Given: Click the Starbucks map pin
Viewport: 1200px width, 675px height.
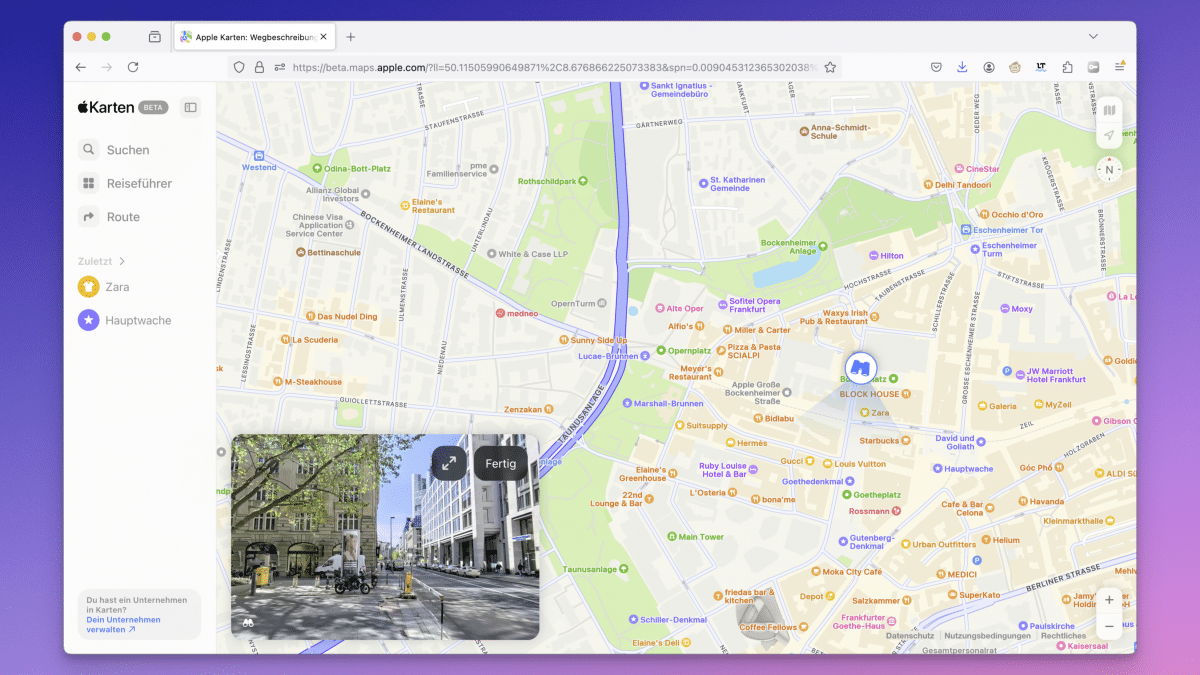Looking at the screenshot, I should coord(908,441).
